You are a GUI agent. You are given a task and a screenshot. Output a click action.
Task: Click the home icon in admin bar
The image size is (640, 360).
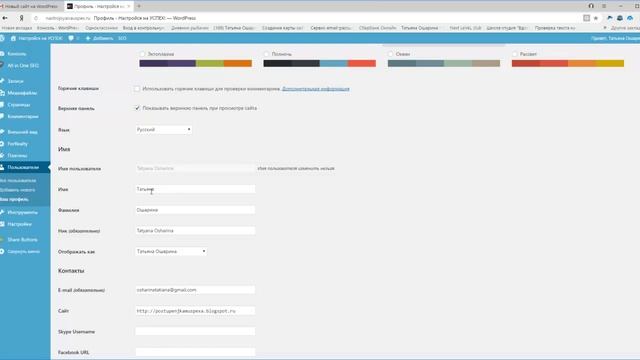13,38
